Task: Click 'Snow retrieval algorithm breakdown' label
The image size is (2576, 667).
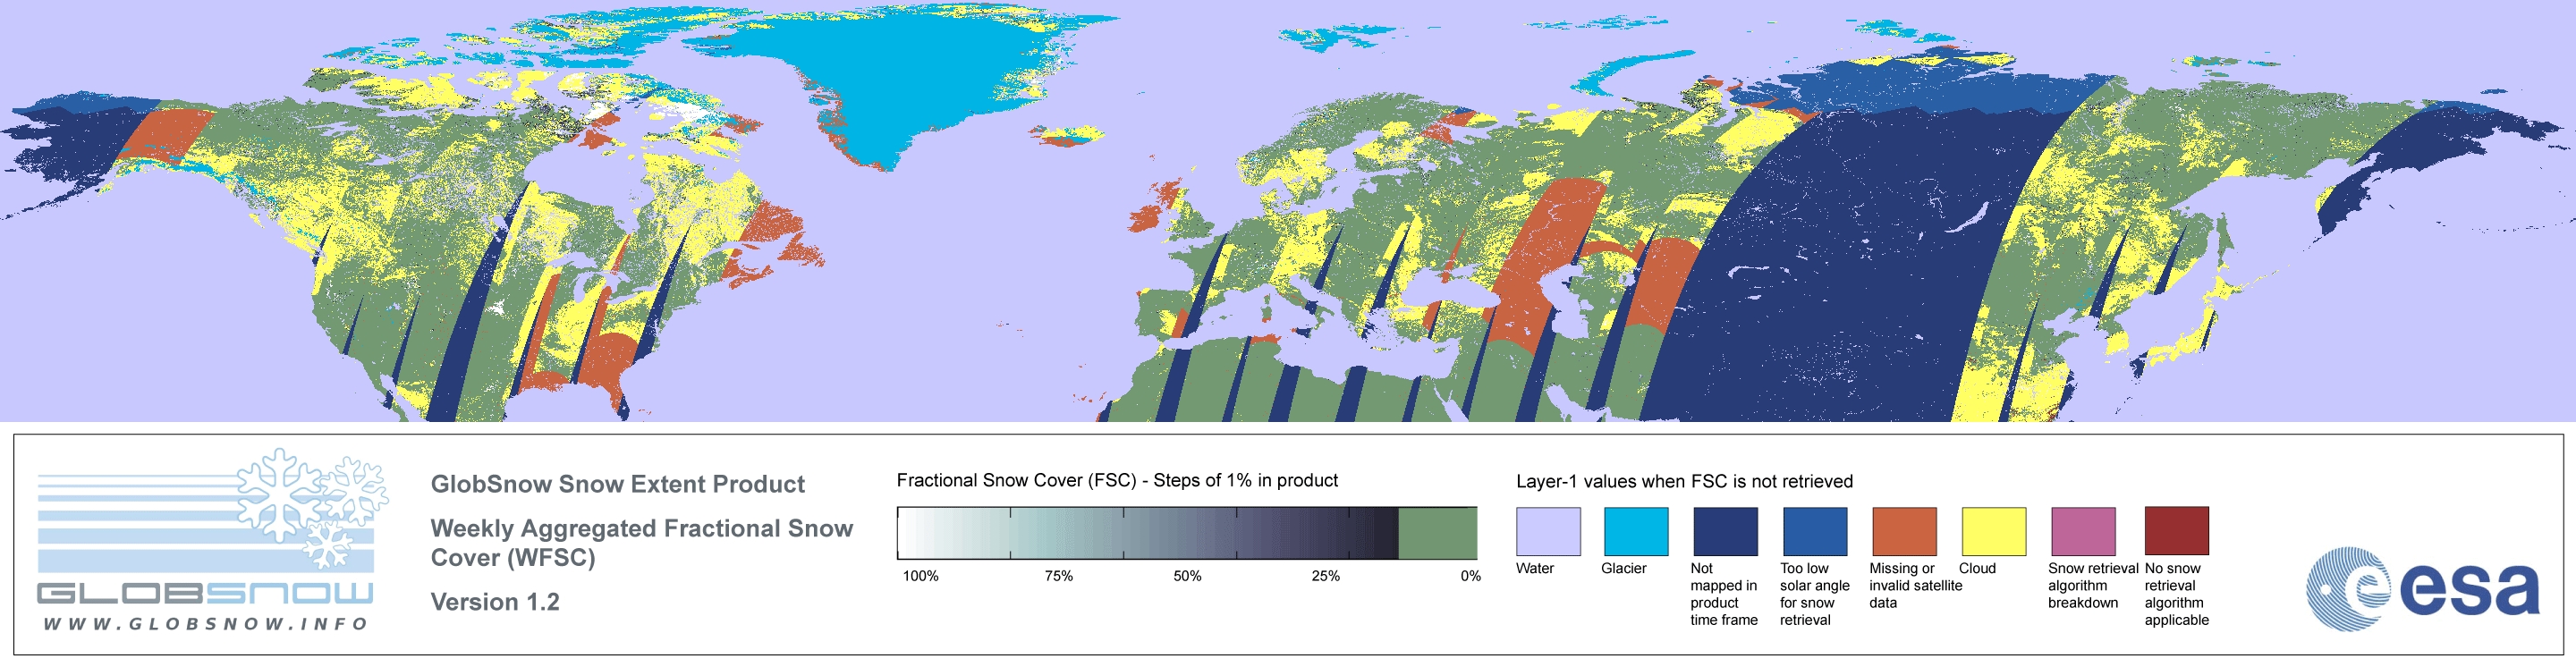Action: [x=2092, y=585]
